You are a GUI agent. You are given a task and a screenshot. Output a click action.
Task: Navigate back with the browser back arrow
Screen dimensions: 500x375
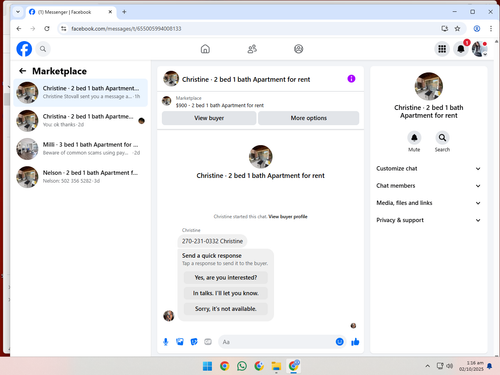(19, 29)
